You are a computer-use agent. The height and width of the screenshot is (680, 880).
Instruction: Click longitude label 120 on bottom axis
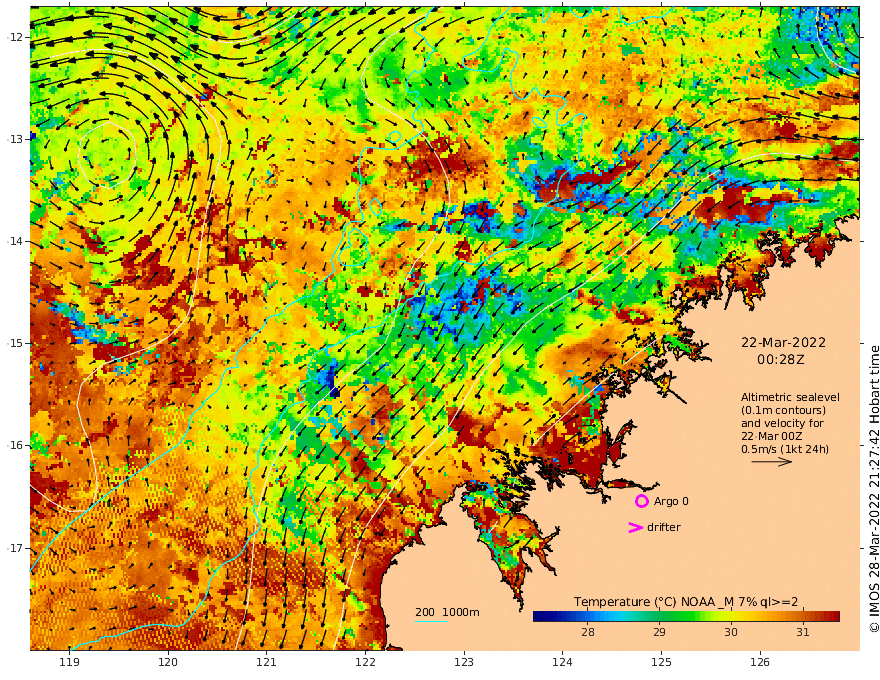click(x=168, y=662)
